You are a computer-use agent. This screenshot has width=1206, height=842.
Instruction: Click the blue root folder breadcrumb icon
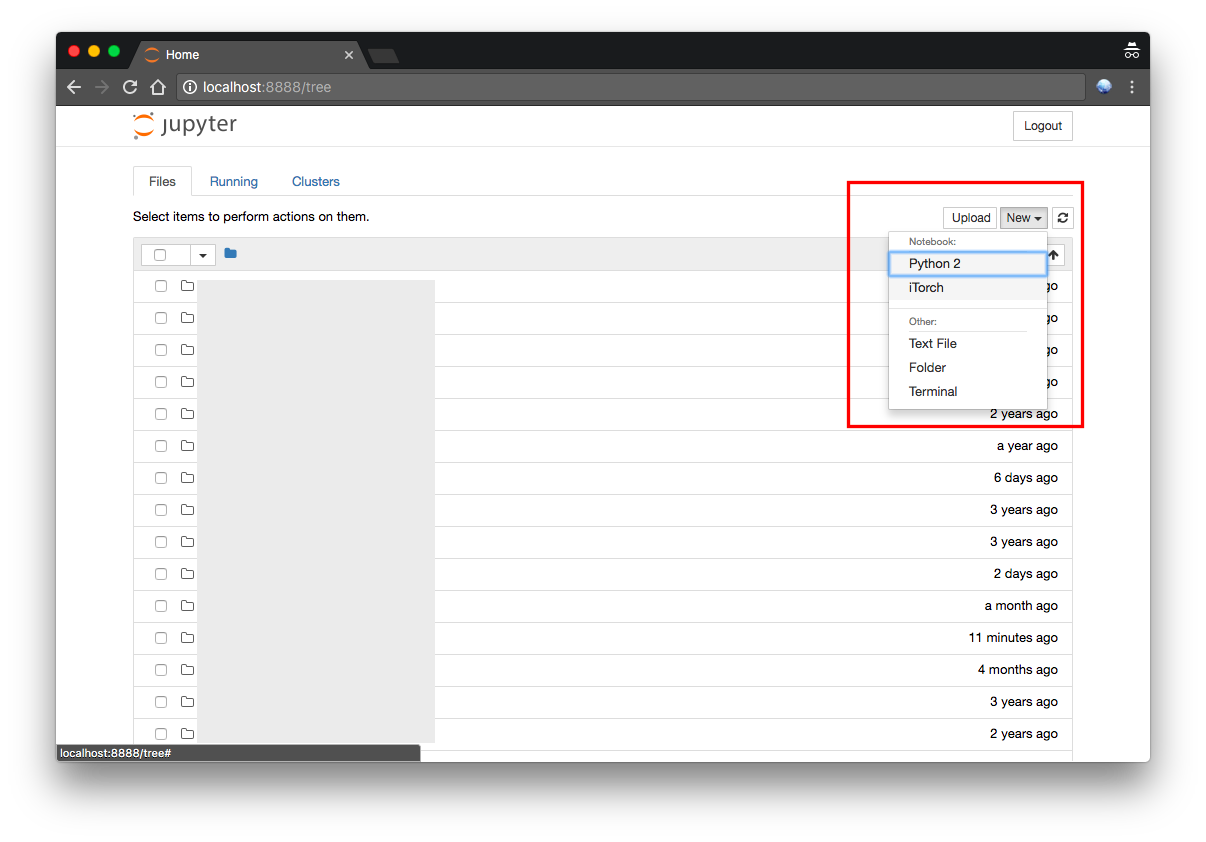pos(231,254)
